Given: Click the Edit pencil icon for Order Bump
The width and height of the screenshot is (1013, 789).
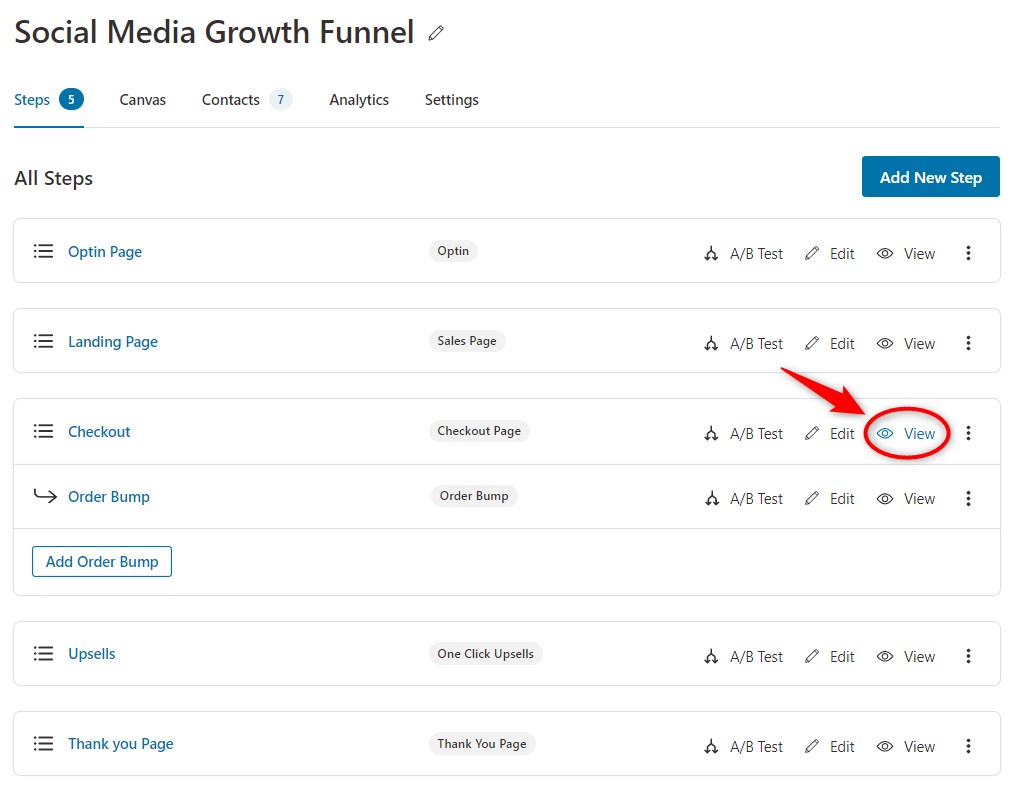Looking at the screenshot, I should pos(812,498).
